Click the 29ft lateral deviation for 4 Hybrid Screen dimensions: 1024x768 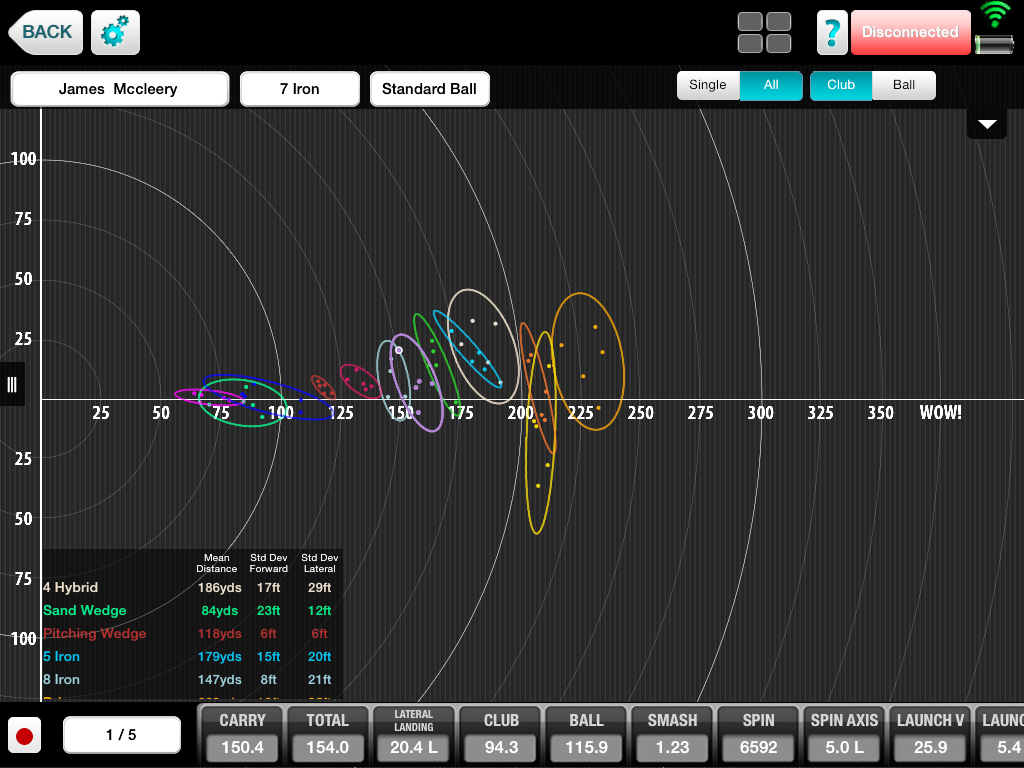[x=319, y=588]
